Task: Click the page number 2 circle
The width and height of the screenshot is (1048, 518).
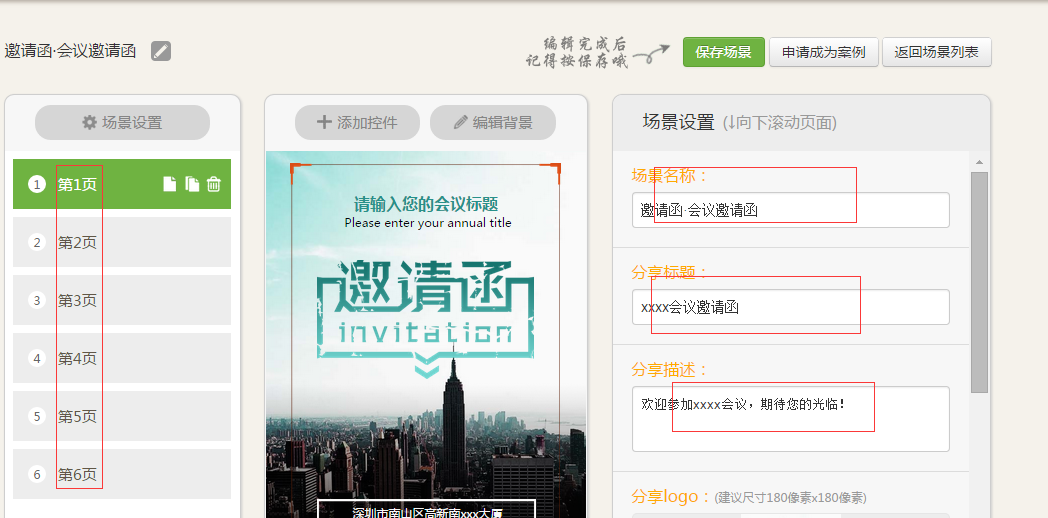Action: point(37,242)
